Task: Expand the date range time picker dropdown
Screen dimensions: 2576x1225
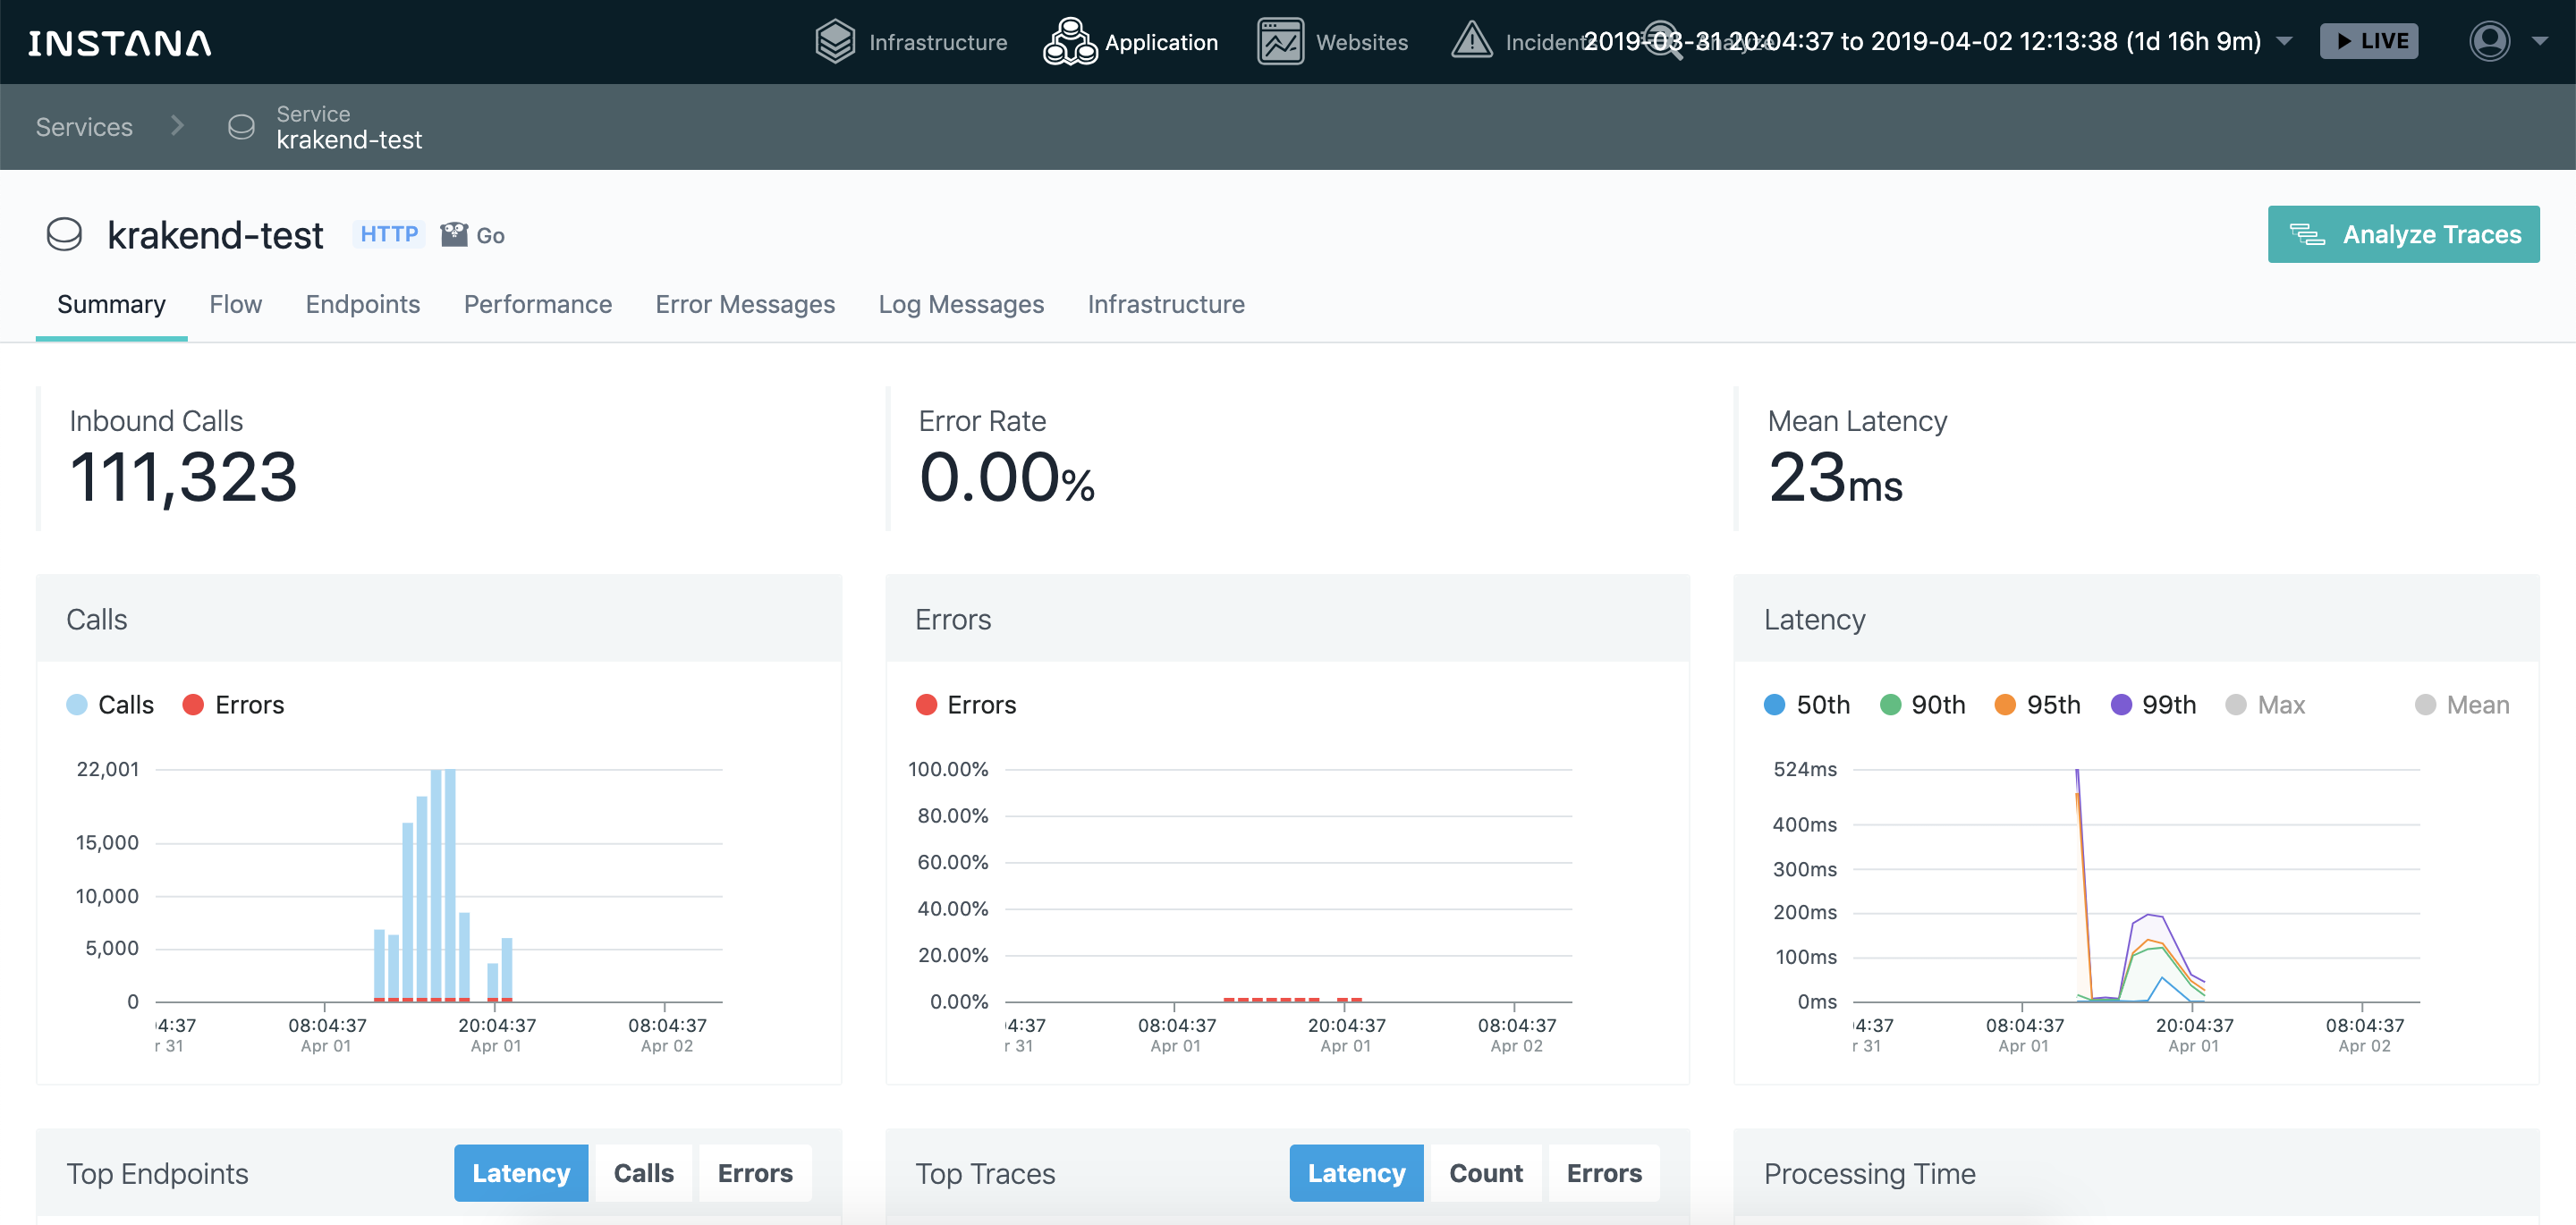Action: click(2289, 41)
